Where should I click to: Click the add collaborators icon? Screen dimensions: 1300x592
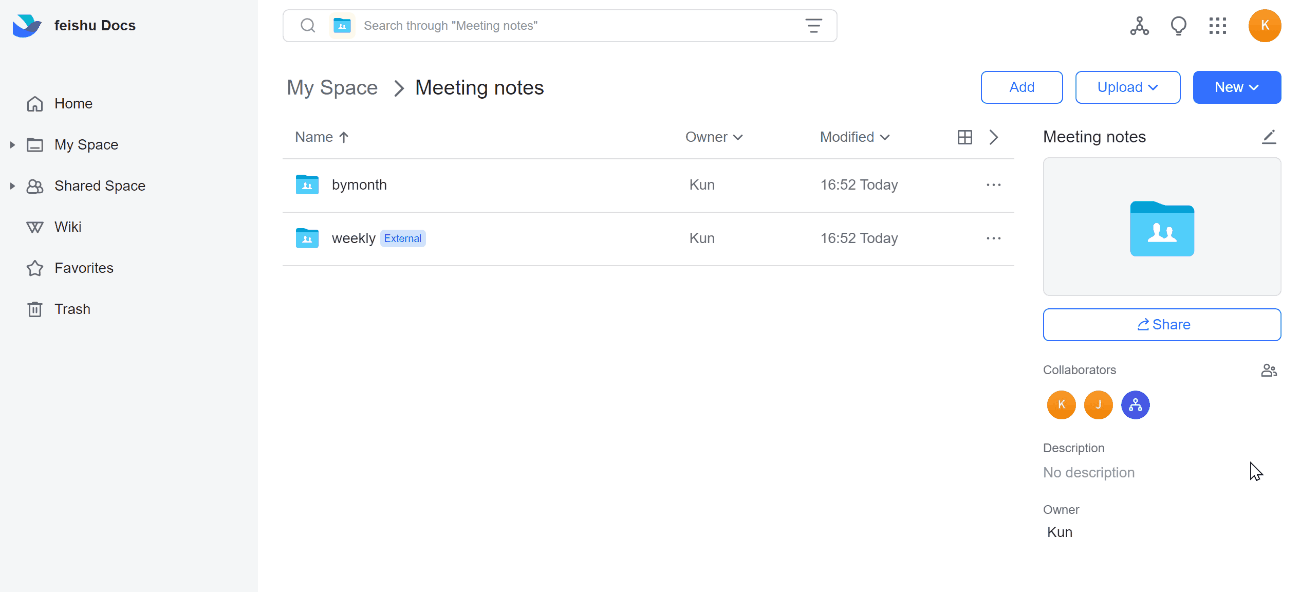[1268, 370]
